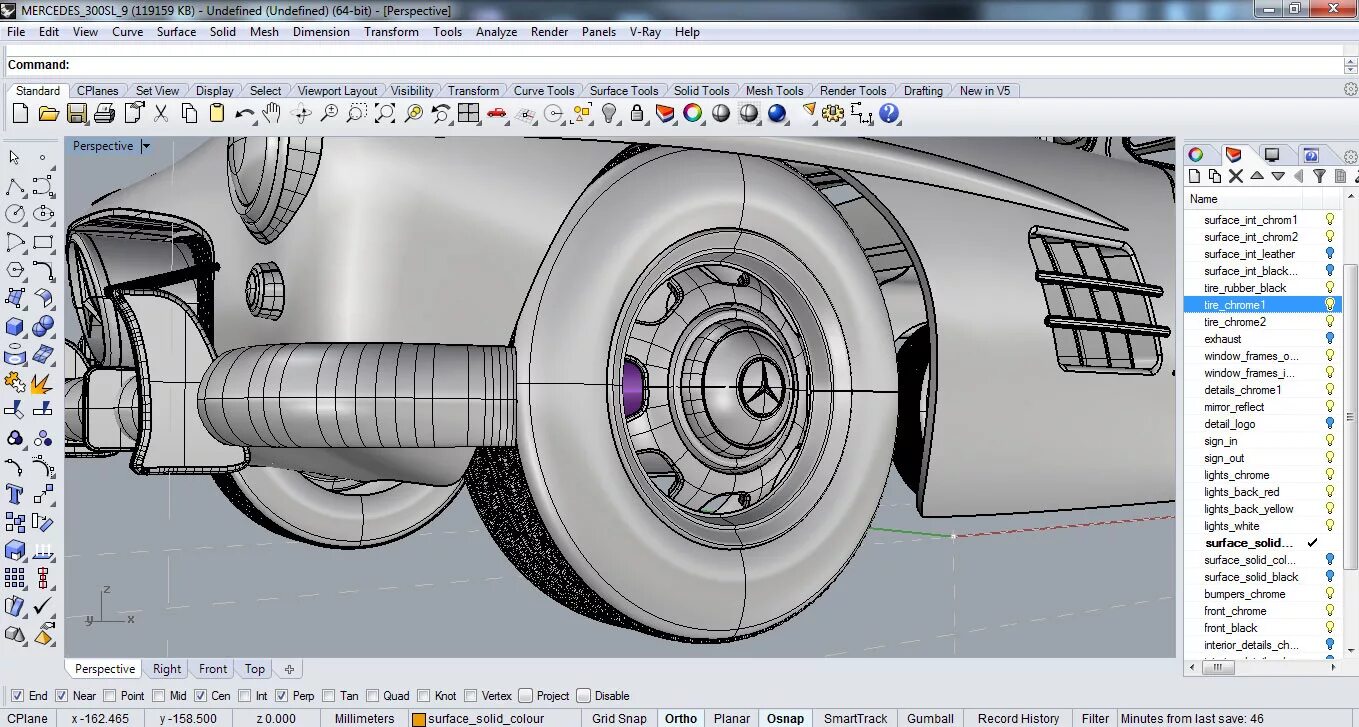Click the Explode icon in left sidebar
Image resolution: width=1359 pixels, height=727 pixels.
click(x=42, y=383)
